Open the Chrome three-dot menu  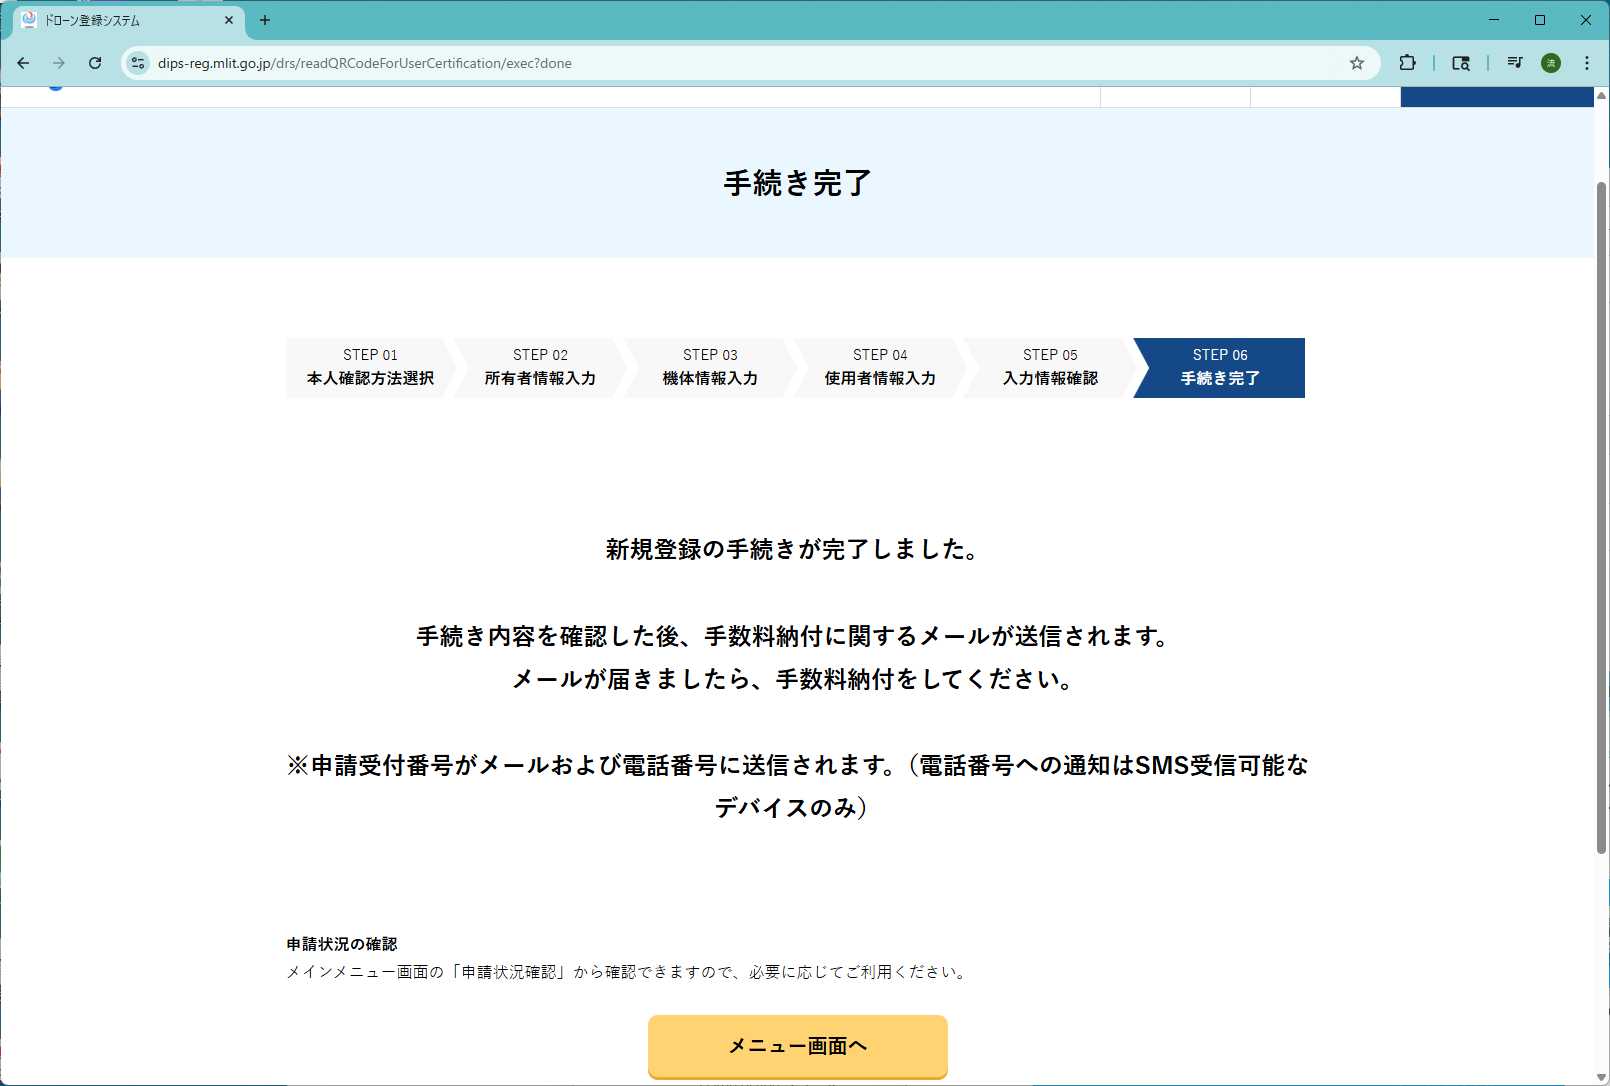1587,63
